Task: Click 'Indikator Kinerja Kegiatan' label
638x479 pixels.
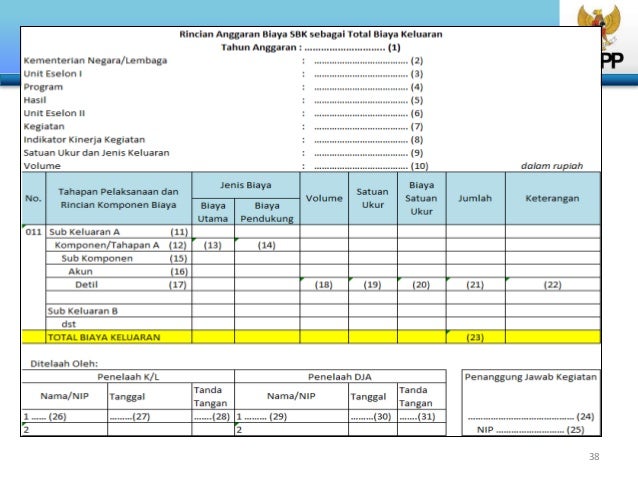Action: 84,140
